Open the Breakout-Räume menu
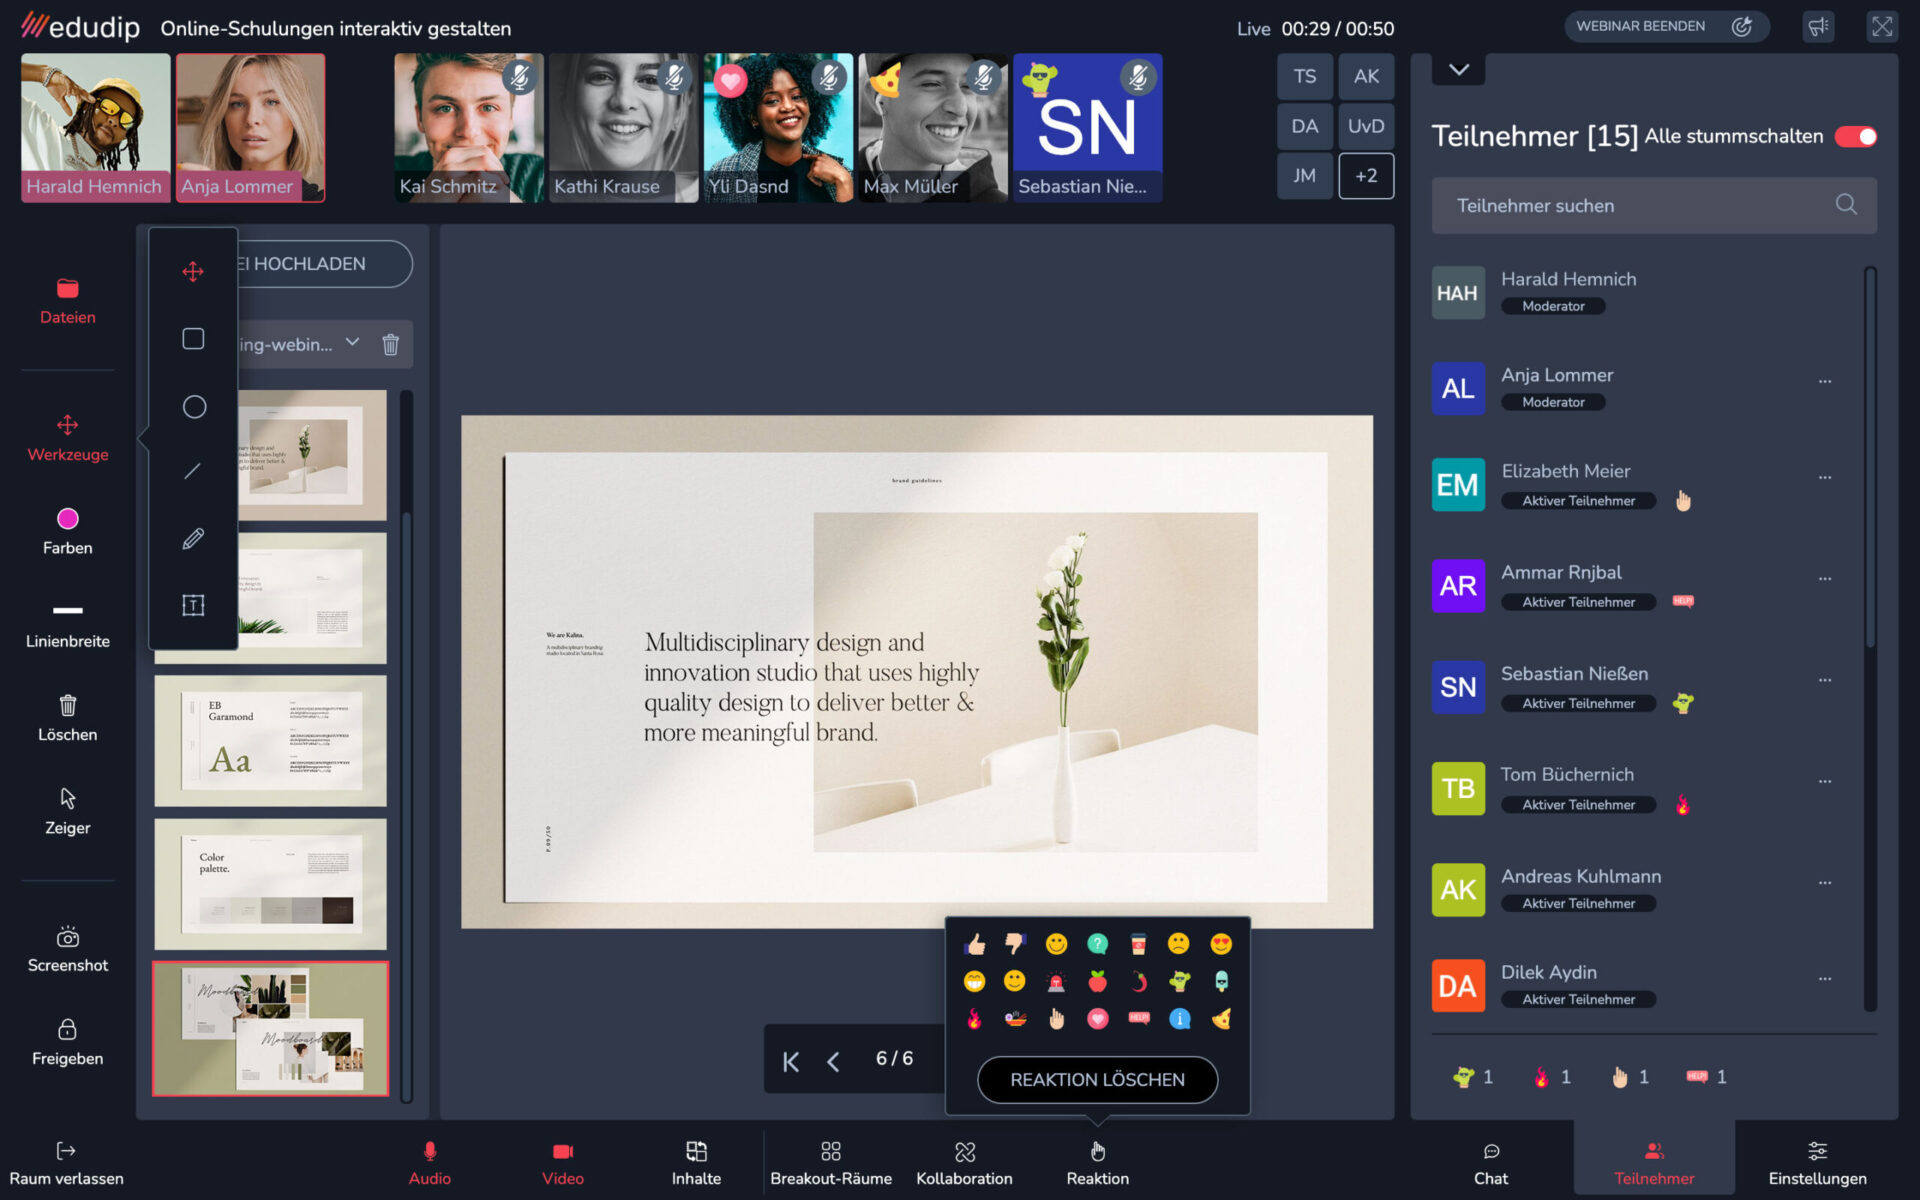 click(x=830, y=1162)
